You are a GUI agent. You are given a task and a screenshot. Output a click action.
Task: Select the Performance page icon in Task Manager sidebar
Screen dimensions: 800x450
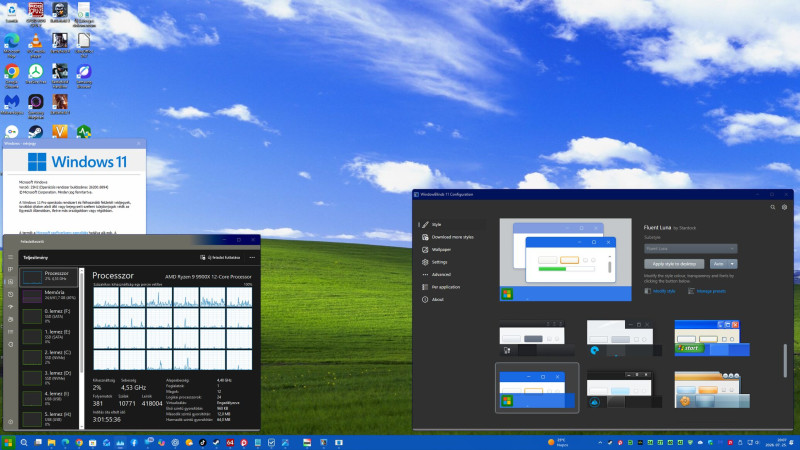point(10,282)
